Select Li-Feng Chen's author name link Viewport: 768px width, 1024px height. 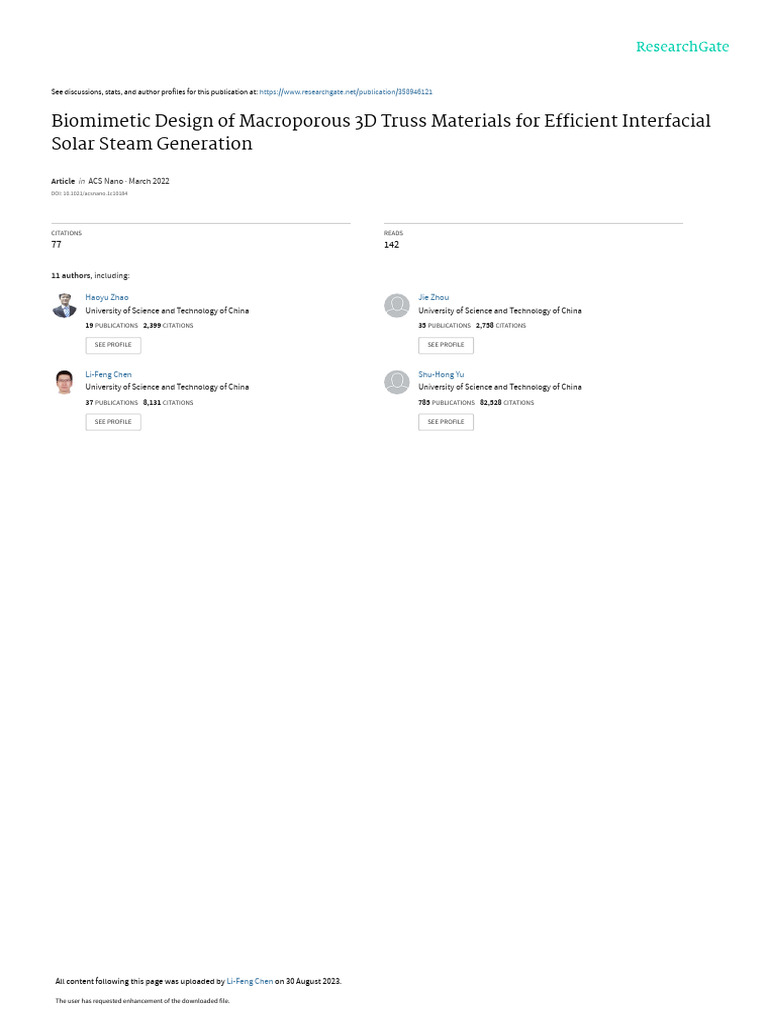coord(108,374)
